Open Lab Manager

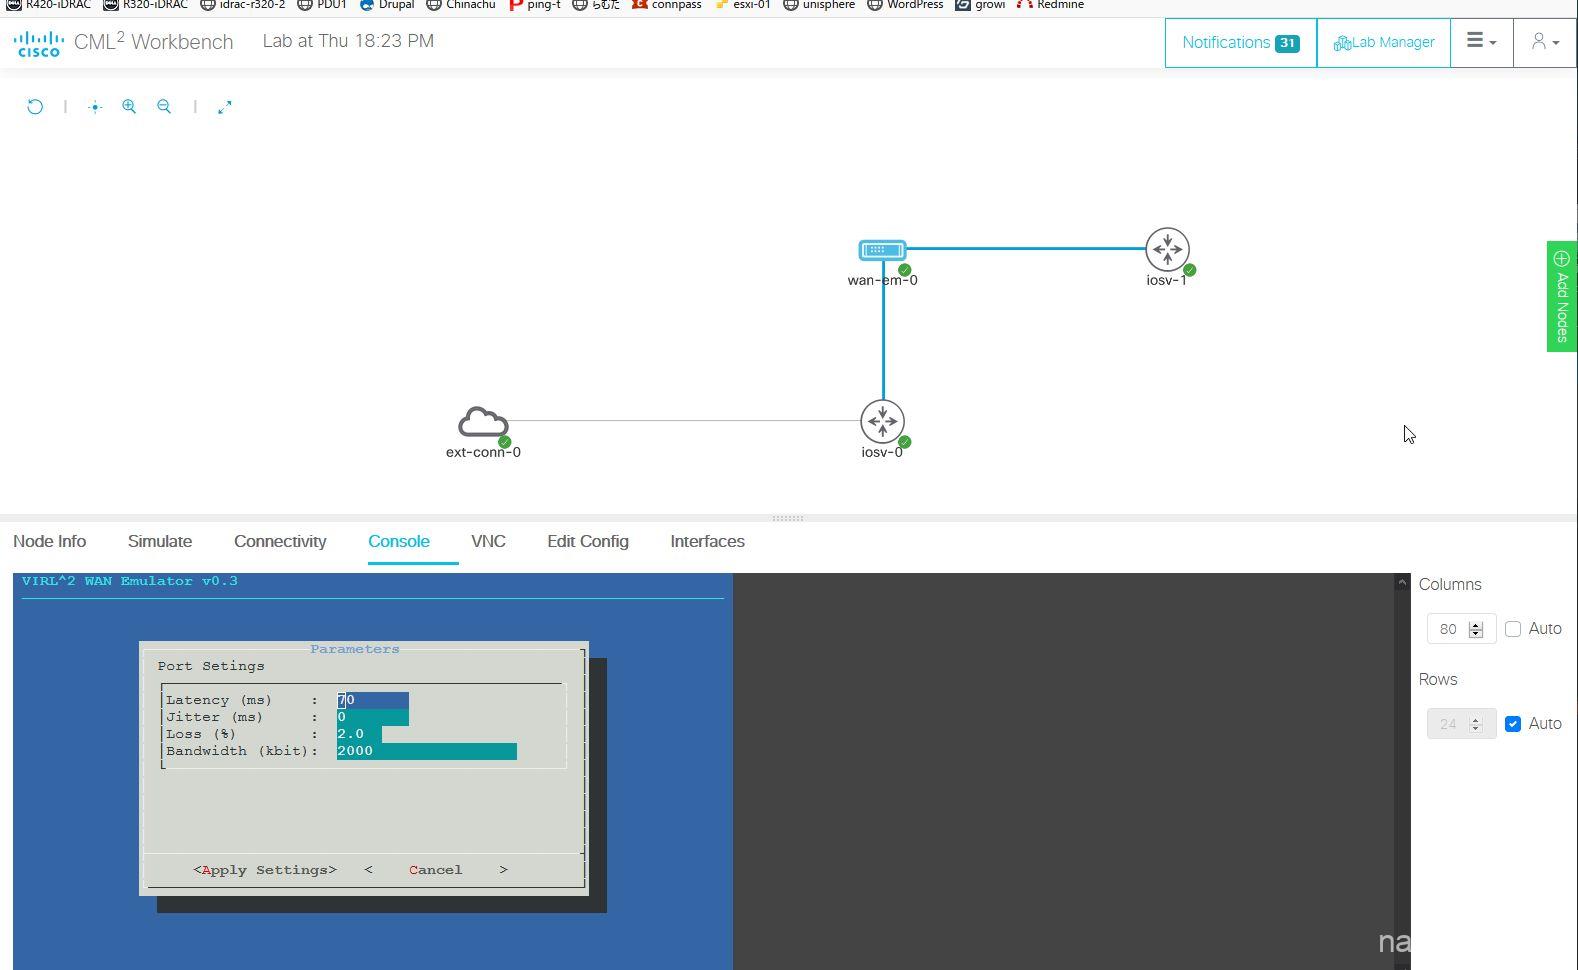point(1384,42)
